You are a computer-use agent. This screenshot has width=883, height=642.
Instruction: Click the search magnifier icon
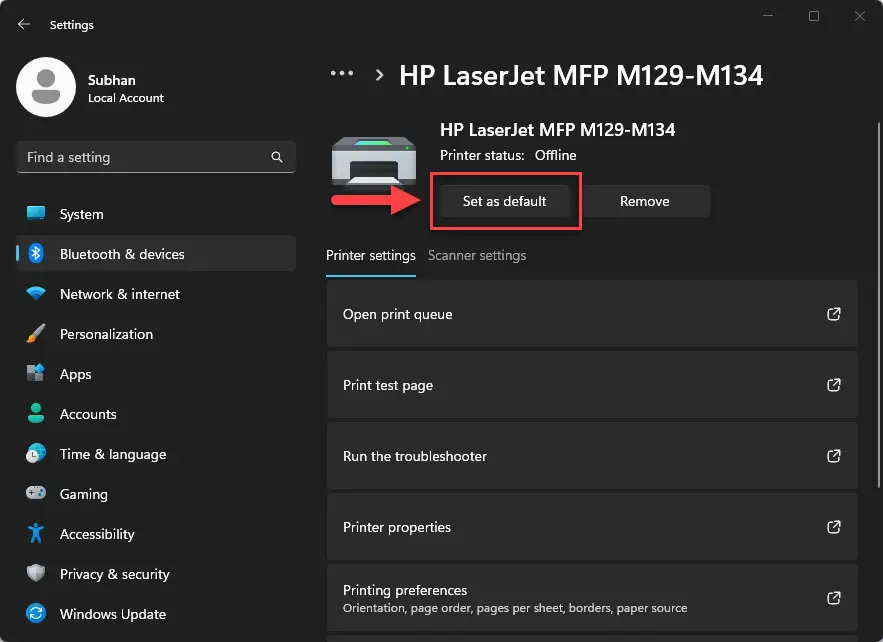(277, 157)
